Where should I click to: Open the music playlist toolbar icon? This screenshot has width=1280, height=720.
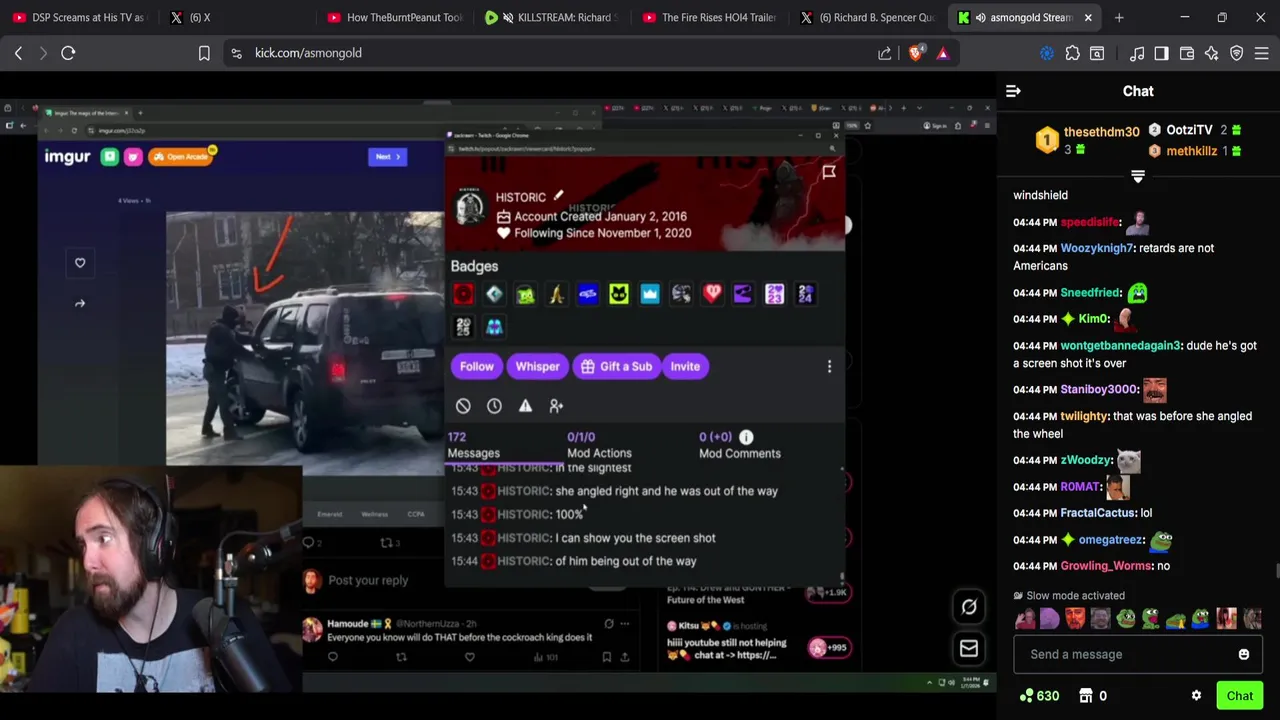1137,53
